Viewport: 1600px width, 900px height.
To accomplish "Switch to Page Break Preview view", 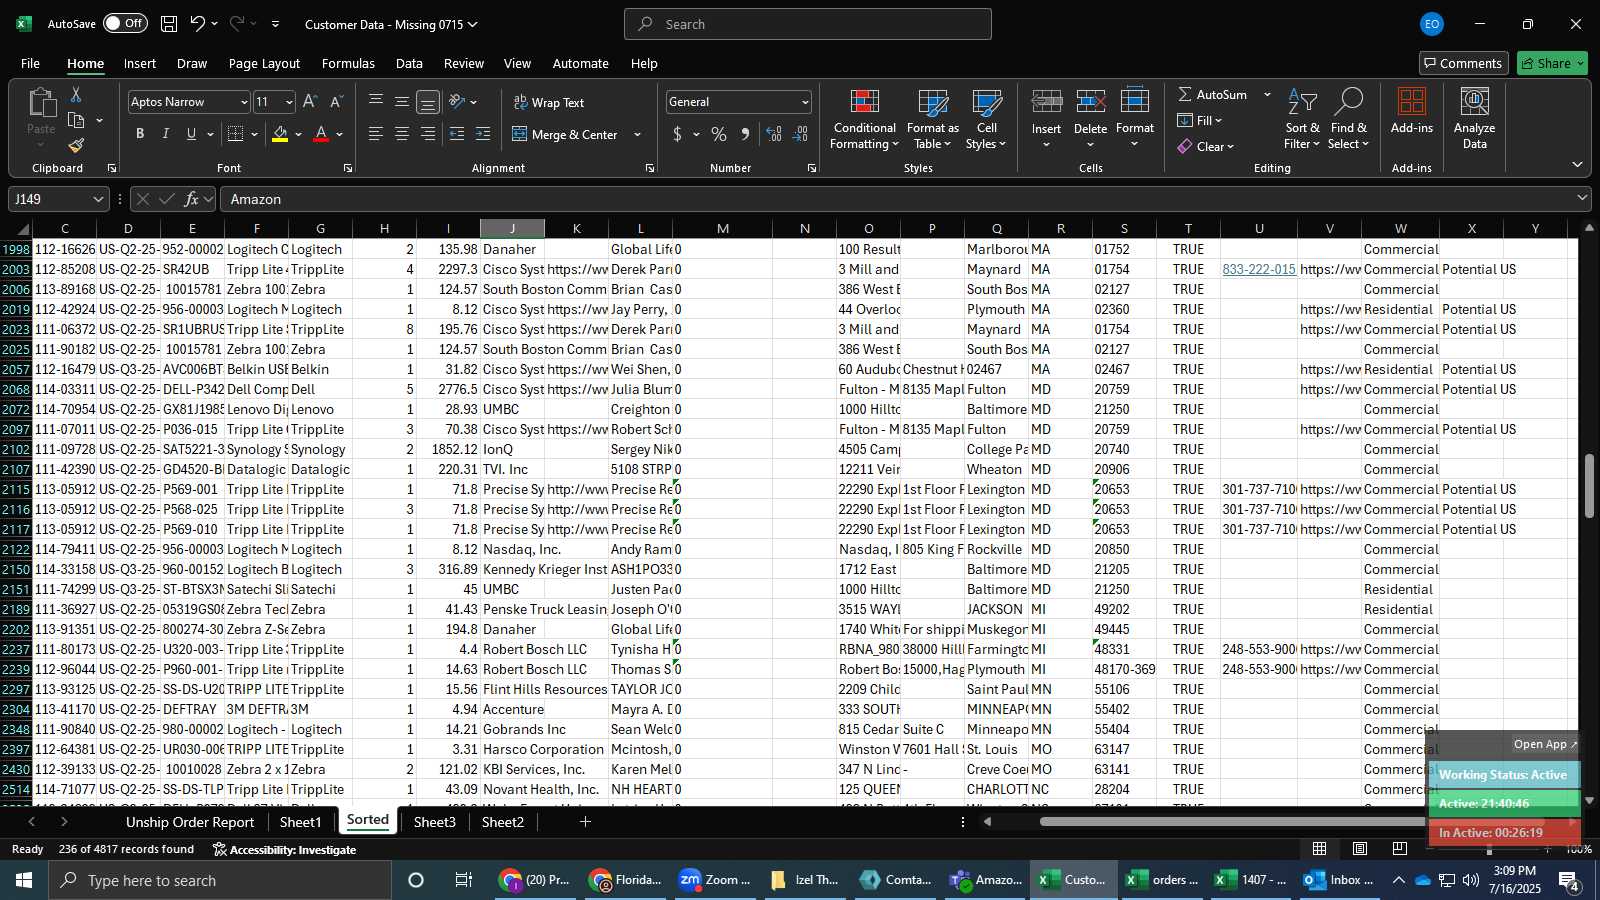I will pyautogui.click(x=1399, y=849).
